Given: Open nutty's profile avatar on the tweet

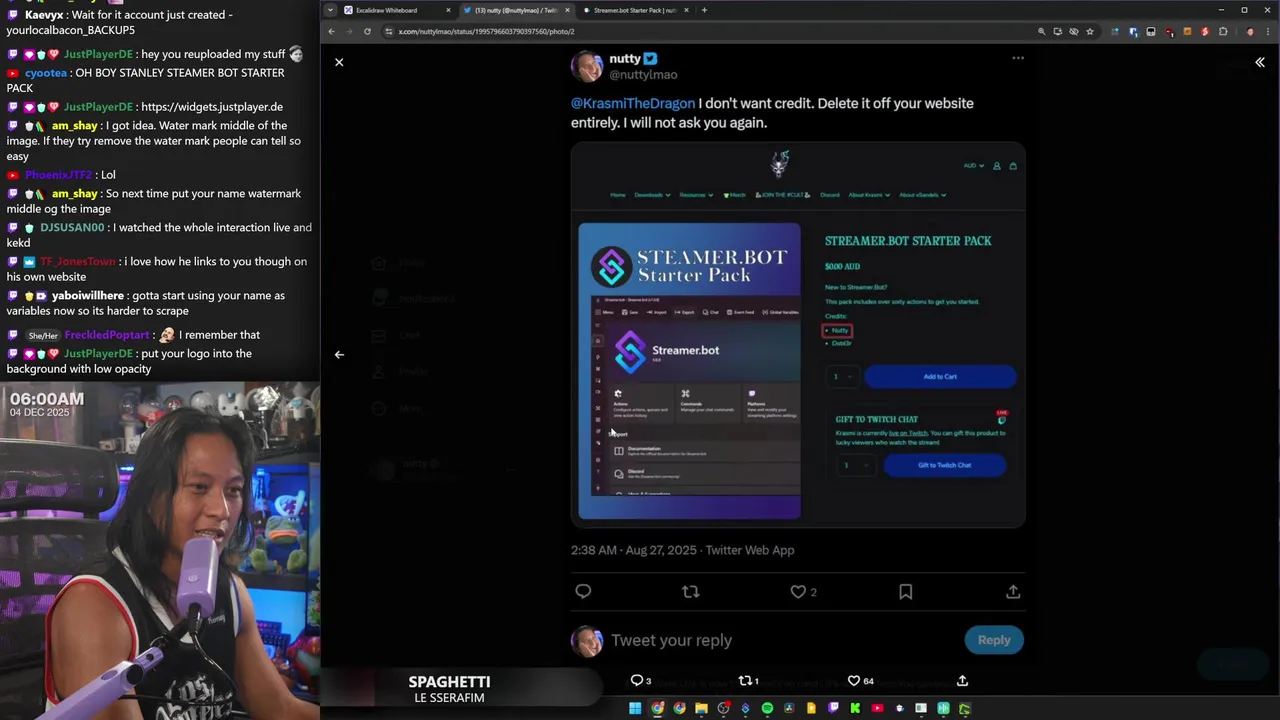Looking at the screenshot, I should click(587, 66).
